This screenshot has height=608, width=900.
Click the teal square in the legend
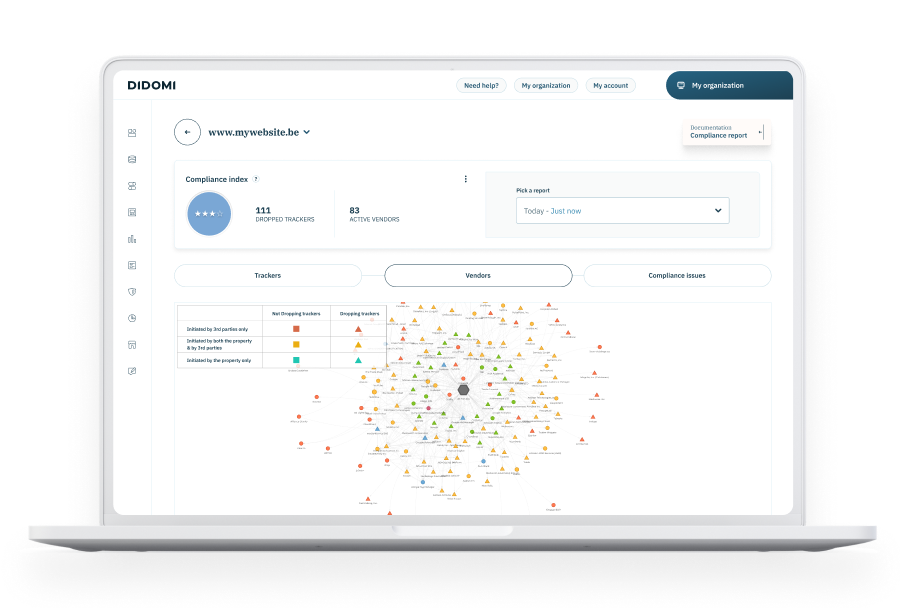(x=296, y=360)
